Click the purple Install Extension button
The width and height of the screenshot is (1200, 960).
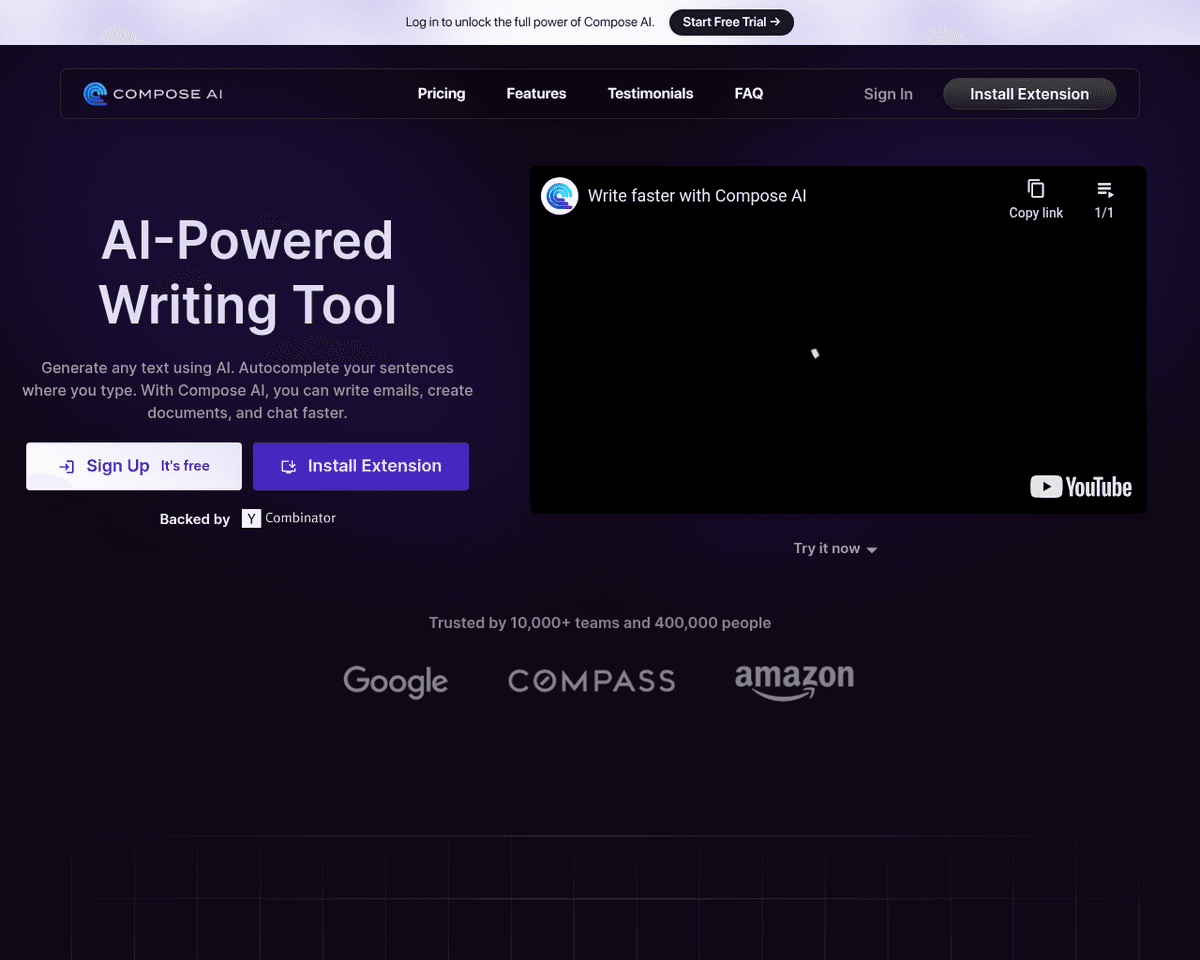pyautogui.click(x=361, y=466)
